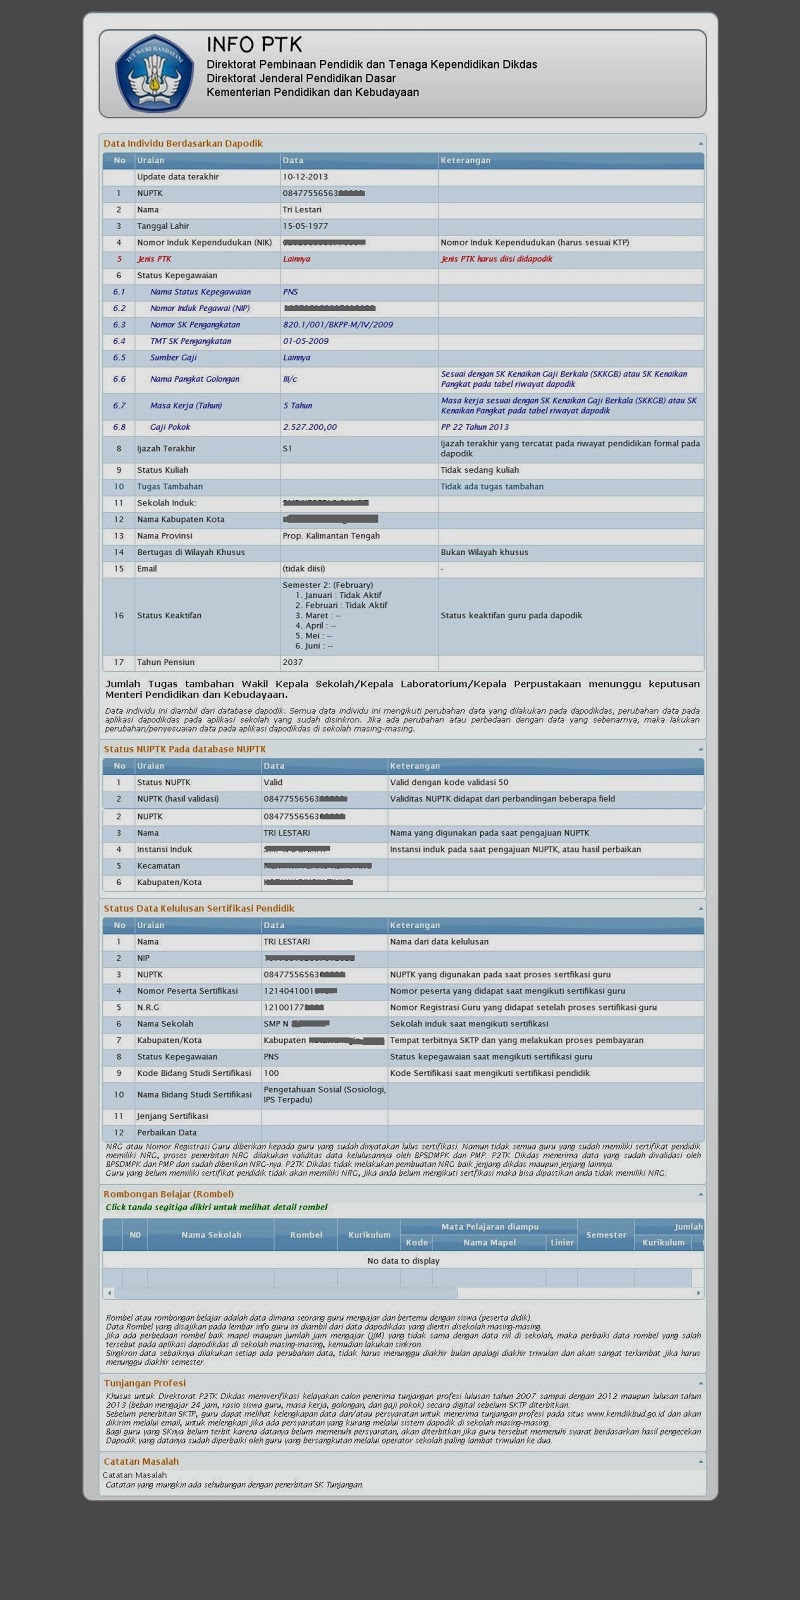Select the Tahun Pensiun value 2037
This screenshot has width=800, height=1600.
[292, 662]
